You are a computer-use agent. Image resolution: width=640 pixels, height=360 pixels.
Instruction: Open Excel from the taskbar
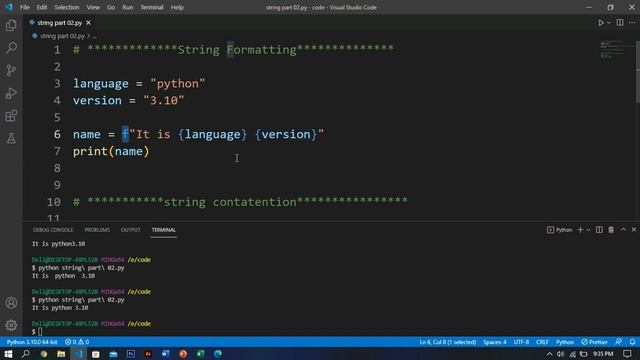tap(200, 353)
